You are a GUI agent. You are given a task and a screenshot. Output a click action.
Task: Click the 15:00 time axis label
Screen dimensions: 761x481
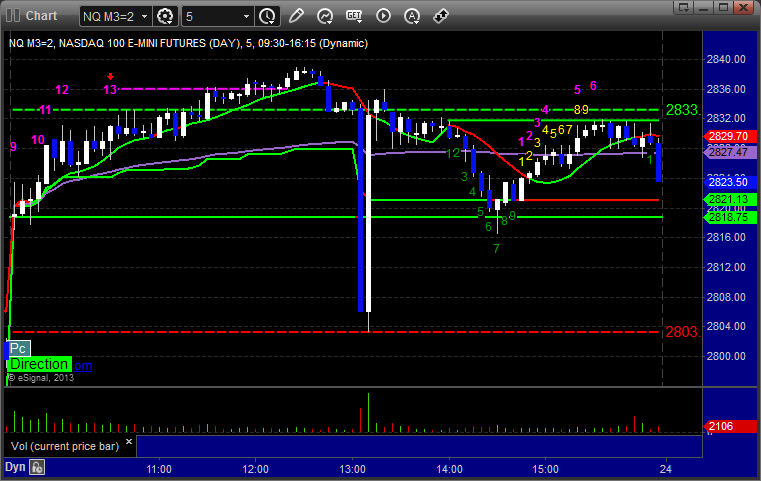546,469
